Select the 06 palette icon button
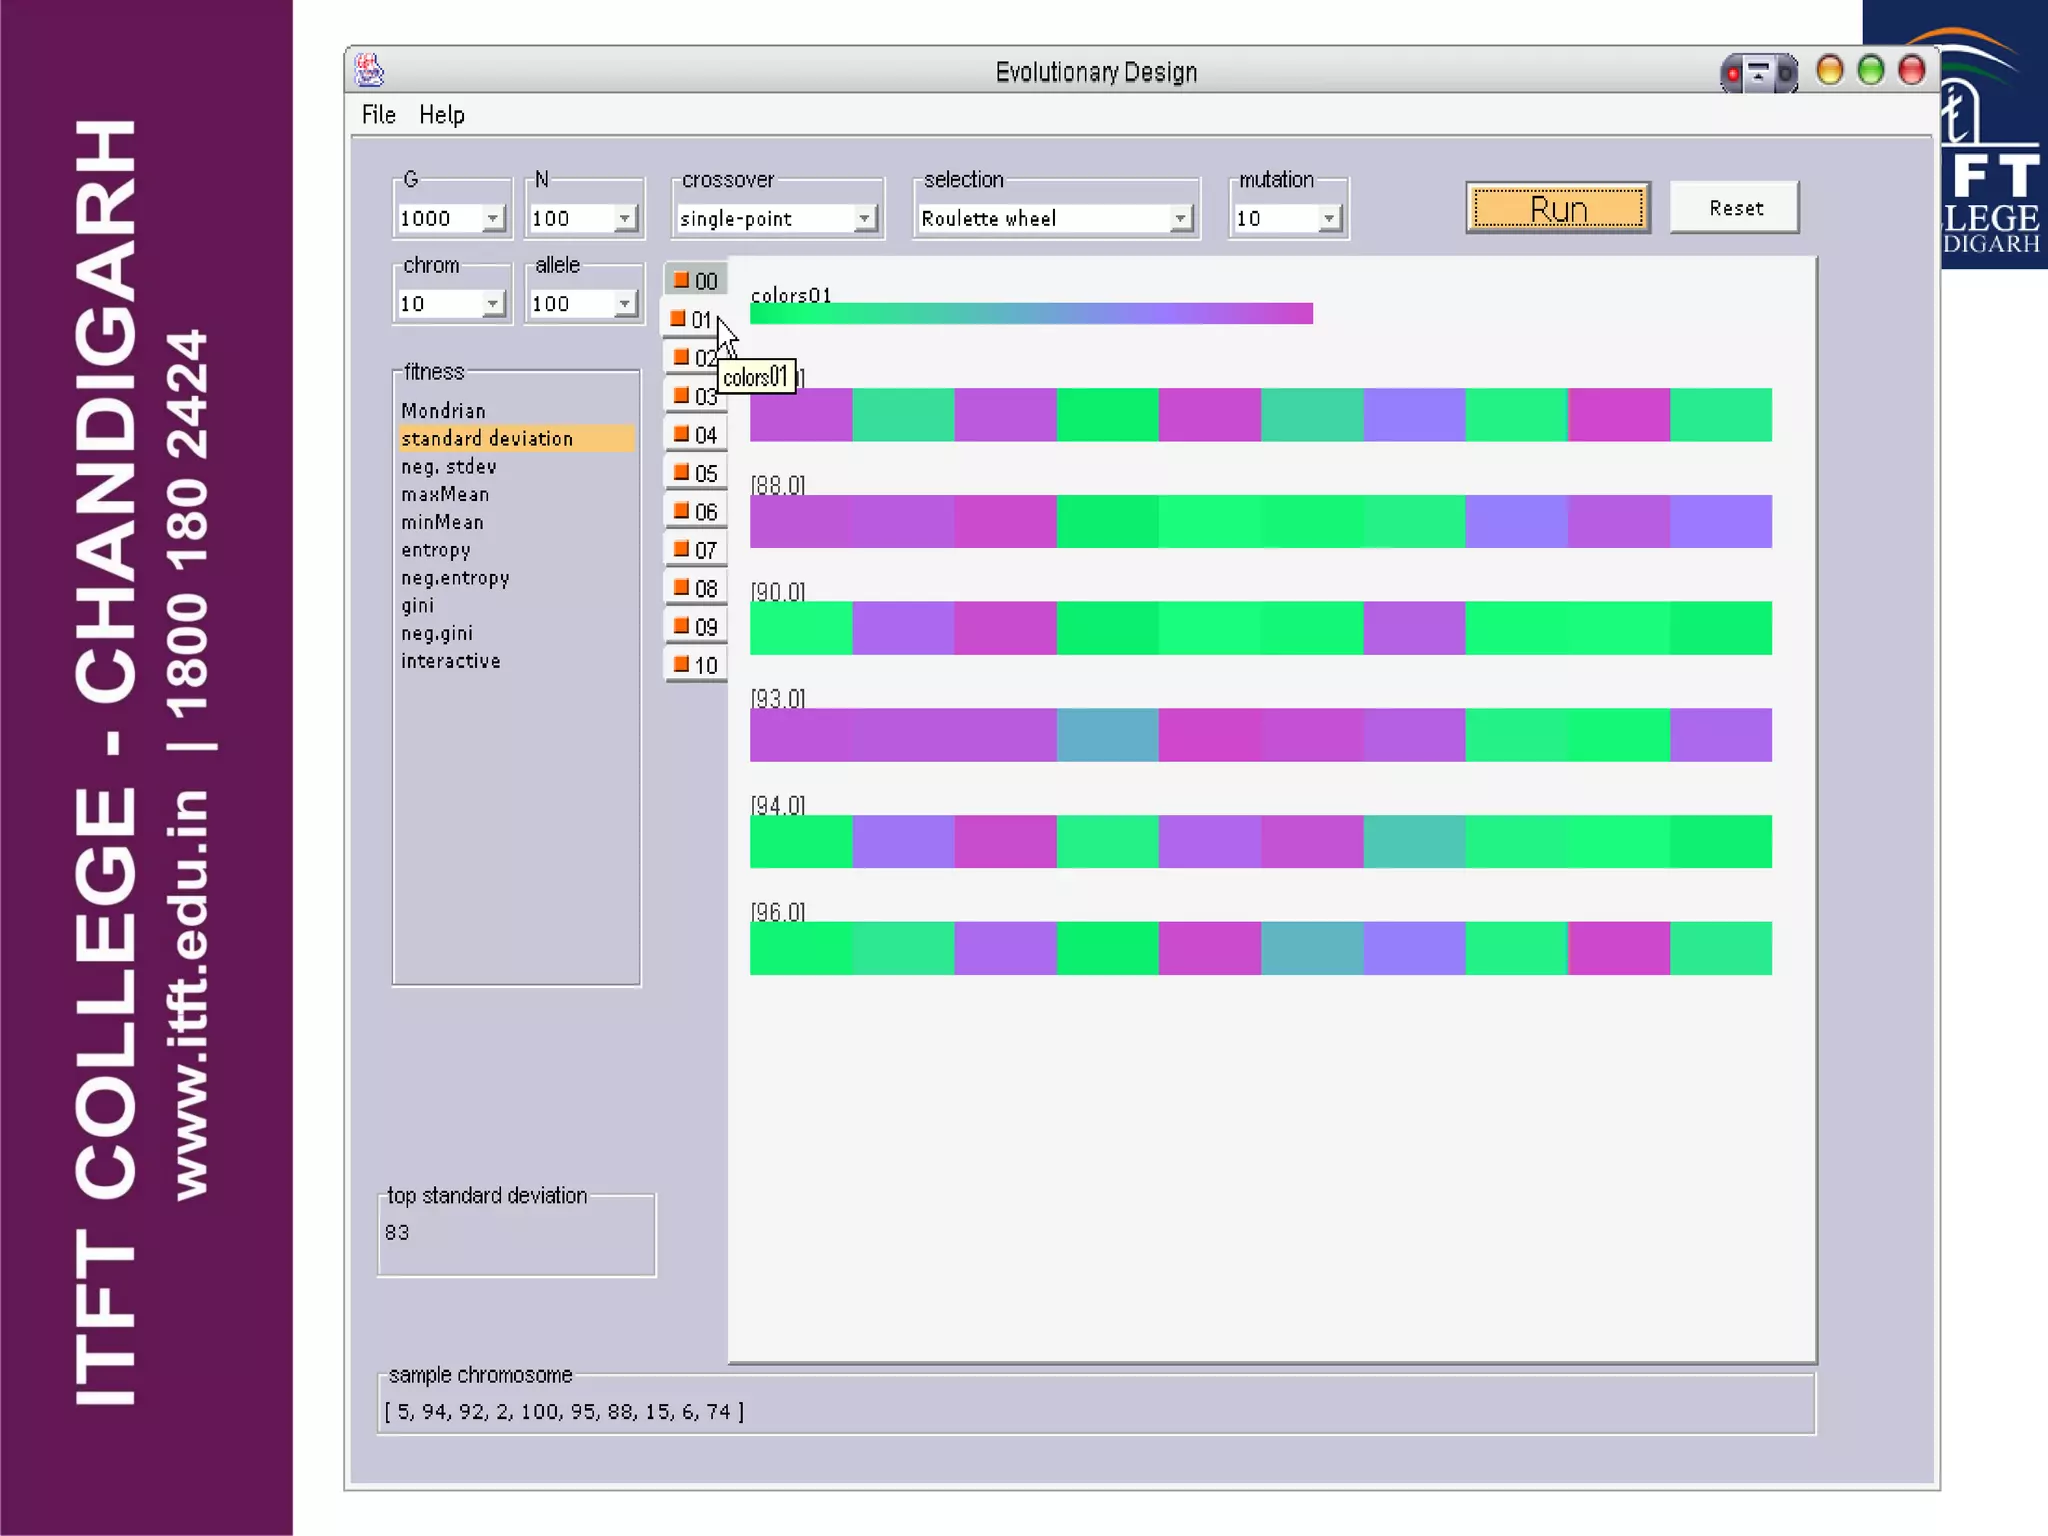This screenshot has height=1536, width=2048. 695,512
